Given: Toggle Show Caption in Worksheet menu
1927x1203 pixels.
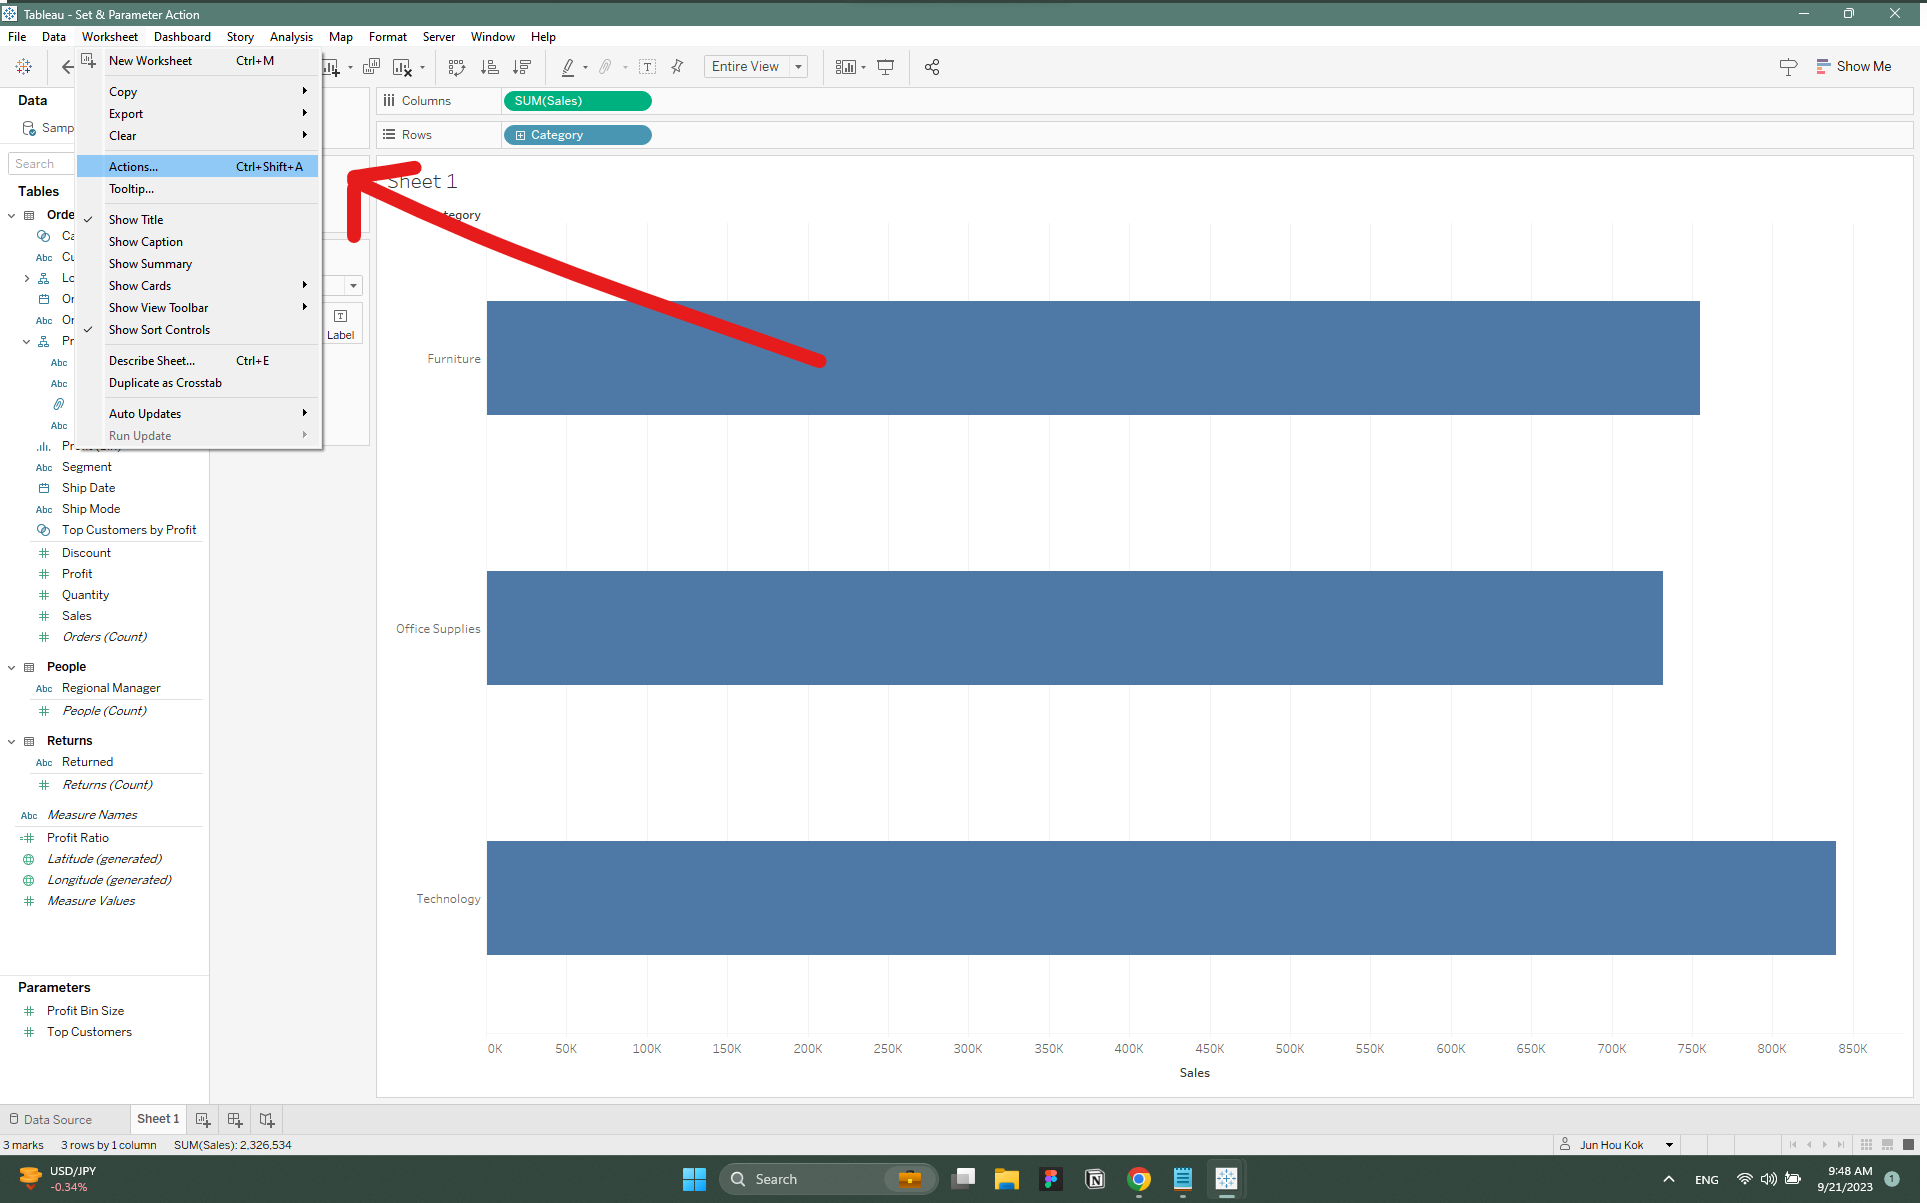Looking at the screenshot, I should click(x=198, y=242).
